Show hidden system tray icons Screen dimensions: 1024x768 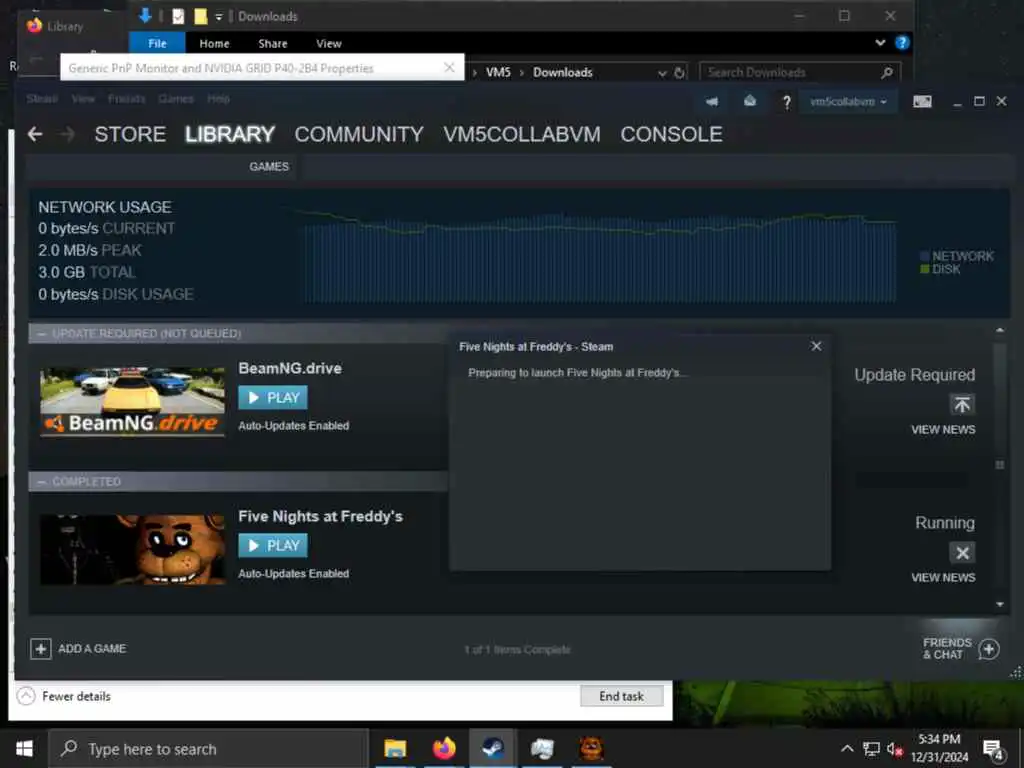coord(847,749)
